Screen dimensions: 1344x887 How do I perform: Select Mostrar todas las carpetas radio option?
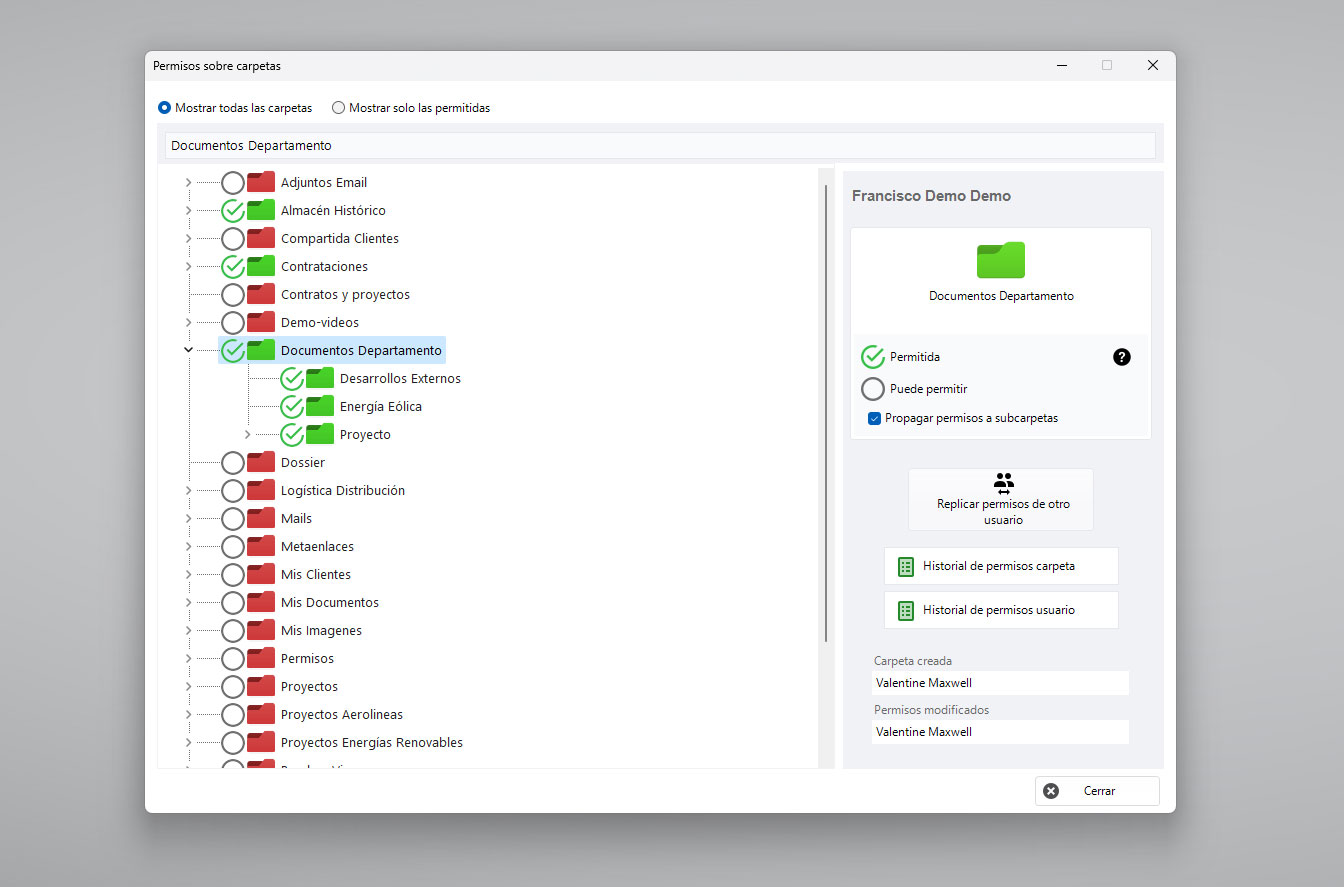[x=164, y=108]
